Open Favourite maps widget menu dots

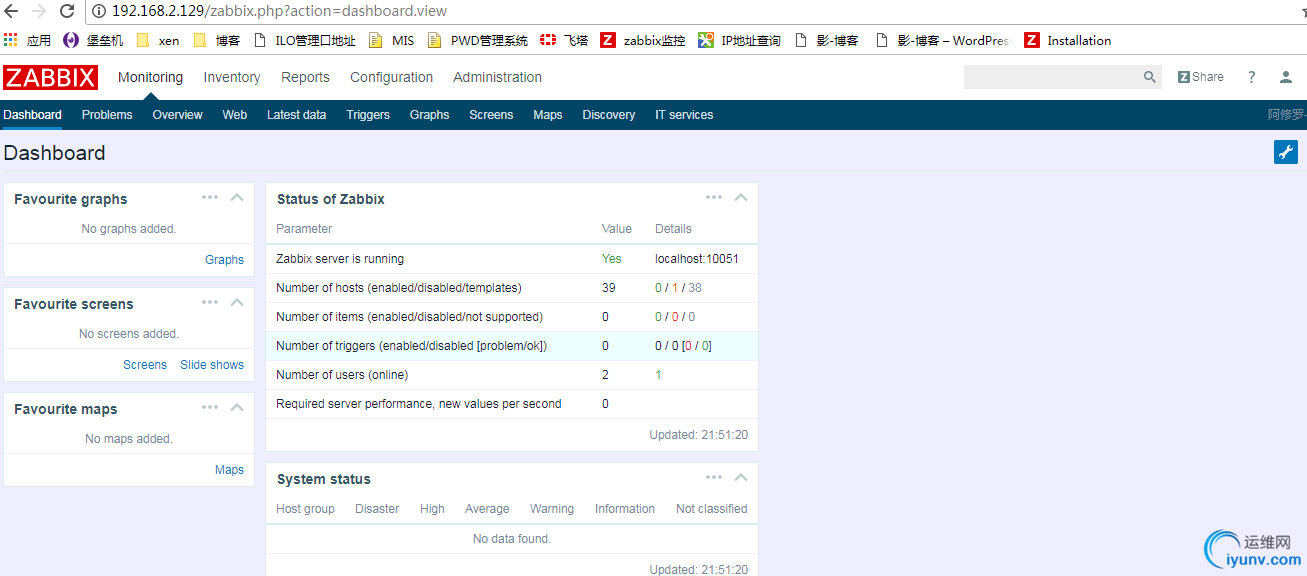tap(210, 407)
